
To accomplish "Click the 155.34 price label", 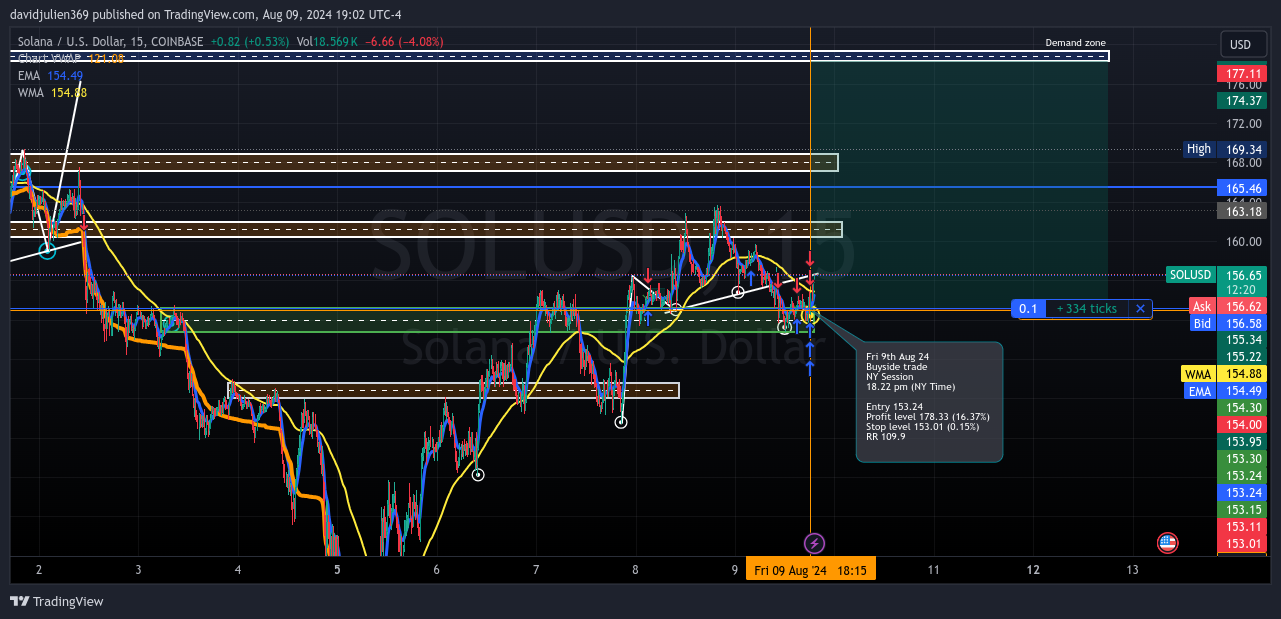I will (1242, 340).
